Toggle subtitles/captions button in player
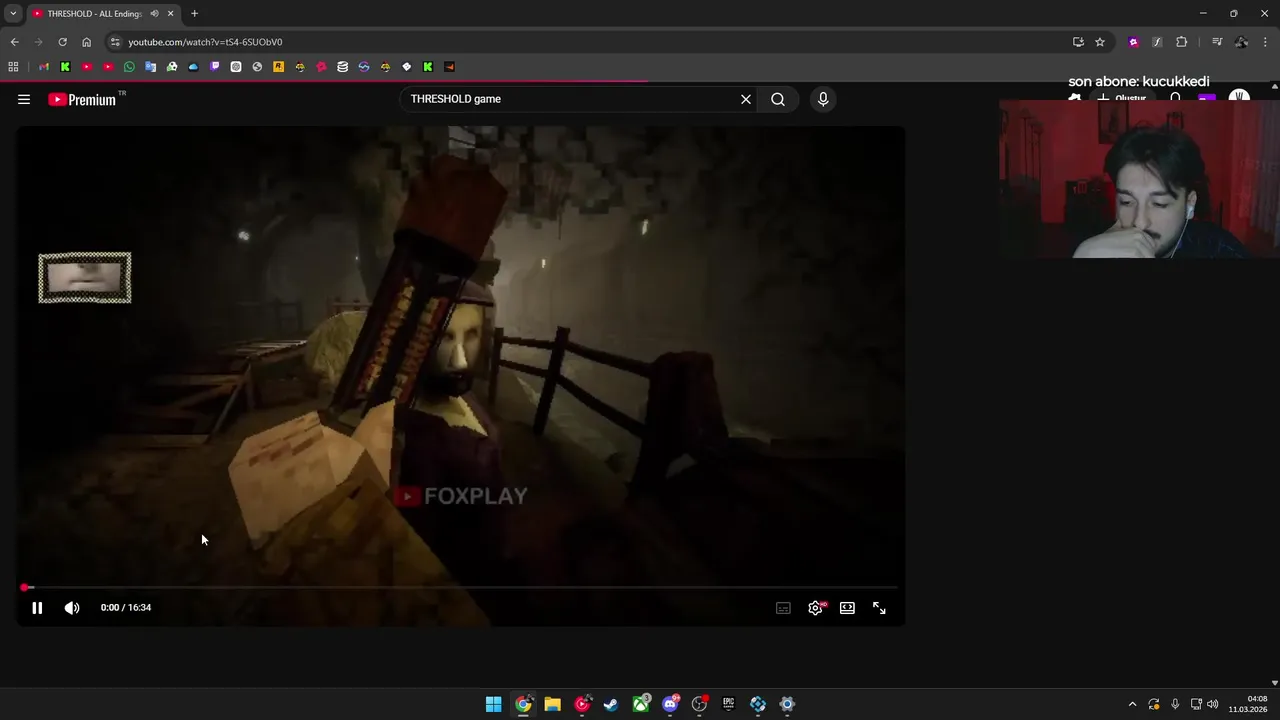The width and height of the screenshot is (1280, 720). point(784,608)
